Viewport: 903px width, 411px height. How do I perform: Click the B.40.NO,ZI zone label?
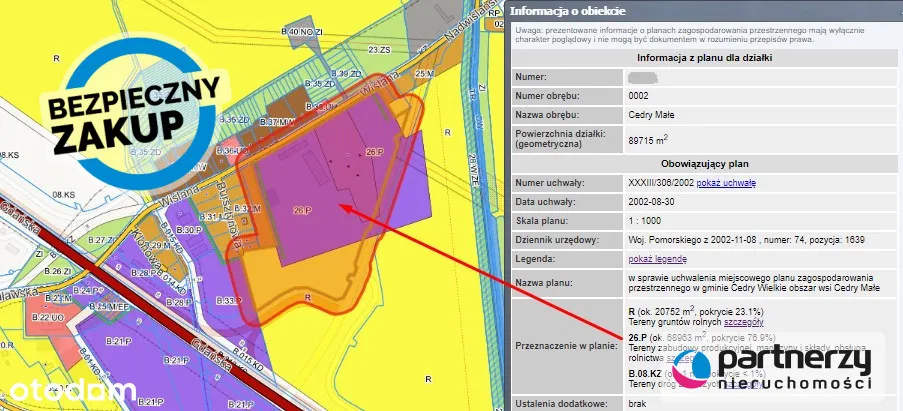303,33
